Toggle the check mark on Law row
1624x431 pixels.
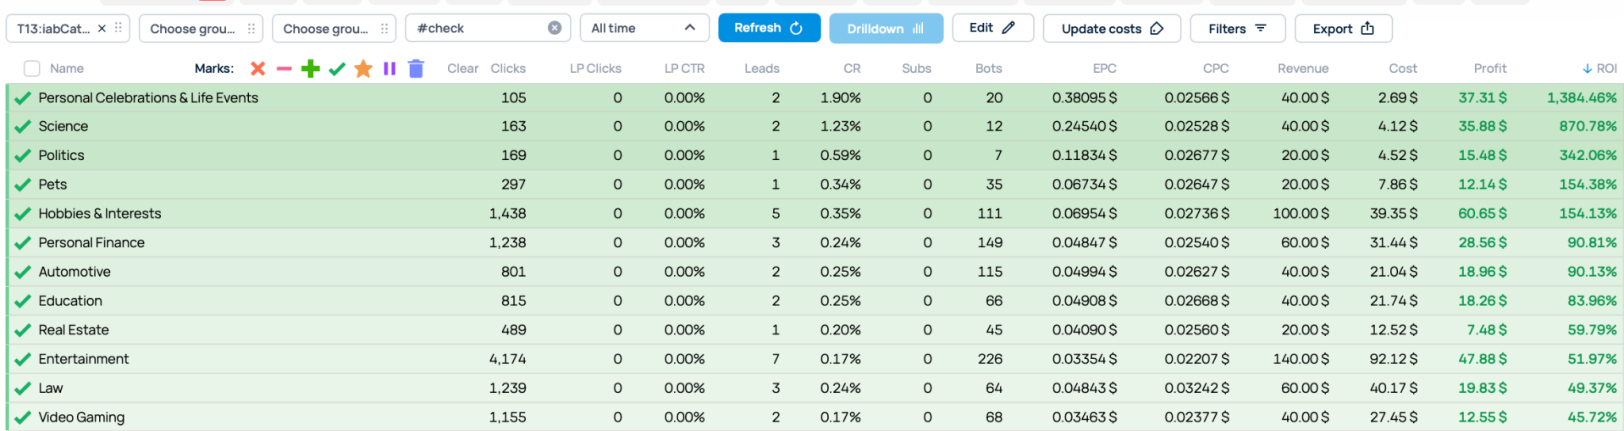pyautogui.click(x=22, y=388)
